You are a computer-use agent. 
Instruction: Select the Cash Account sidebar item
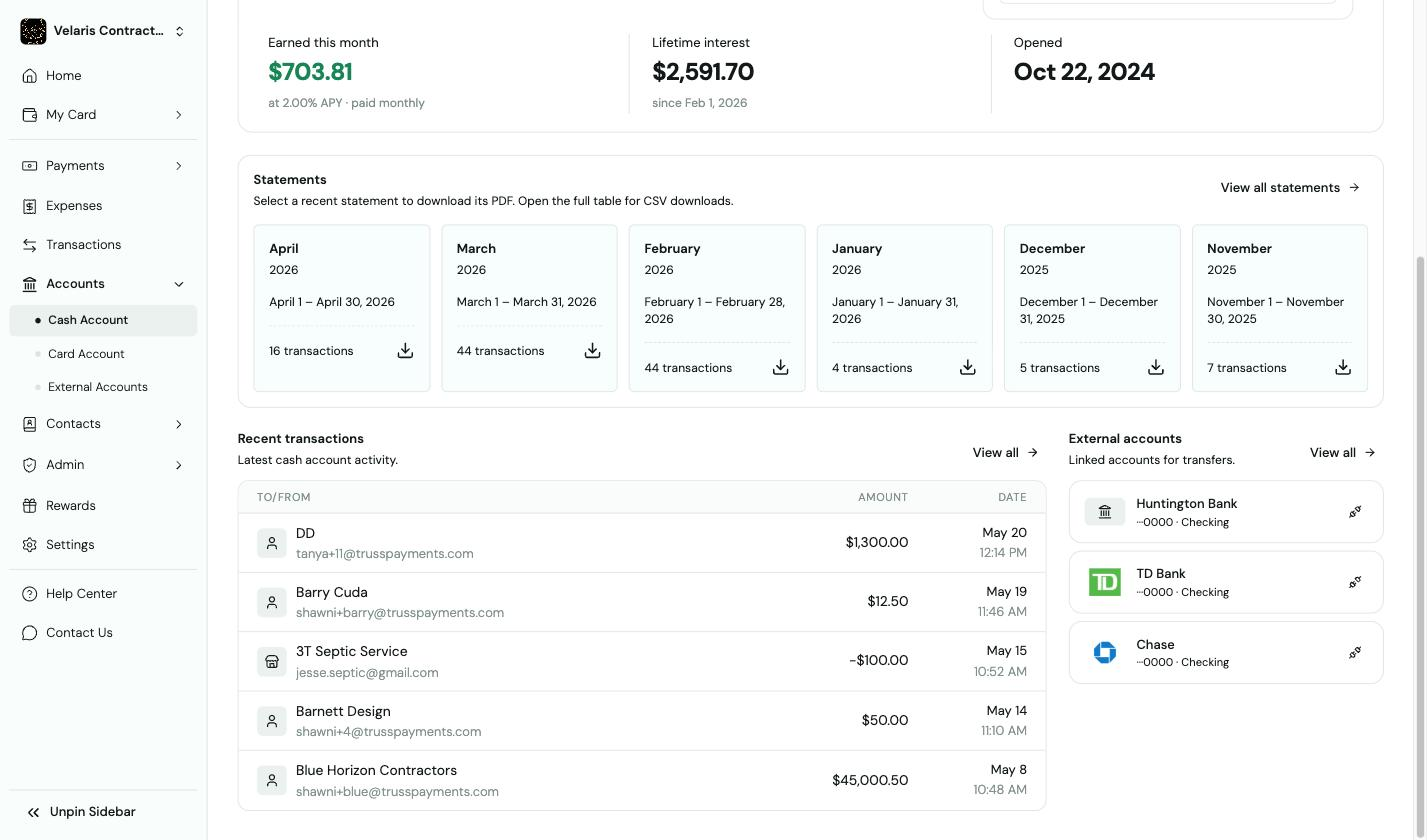[x=103, y=320]
